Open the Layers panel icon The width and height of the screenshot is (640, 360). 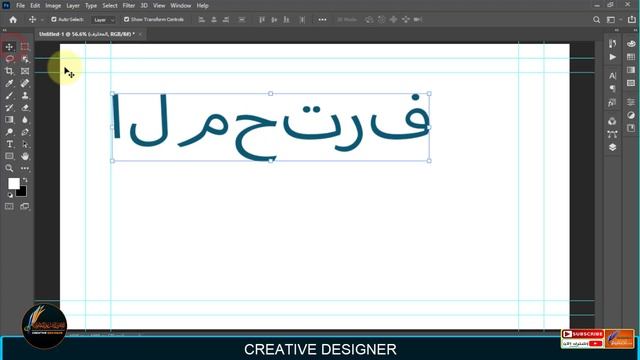612,147
